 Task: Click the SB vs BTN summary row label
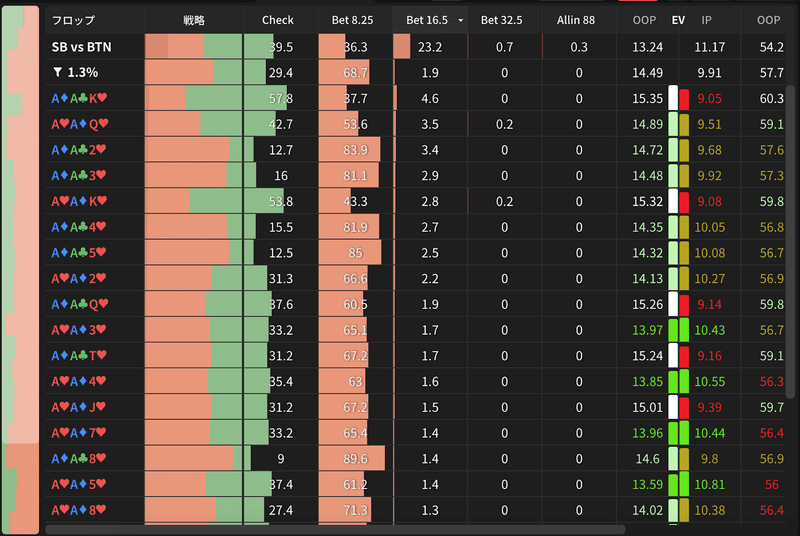click(81, 47)
